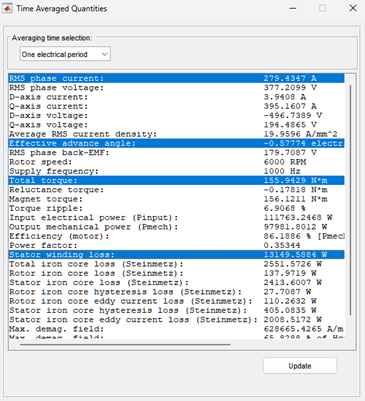365x401 pixels.
Task: Click the Update button
Action: click(300, 366)
